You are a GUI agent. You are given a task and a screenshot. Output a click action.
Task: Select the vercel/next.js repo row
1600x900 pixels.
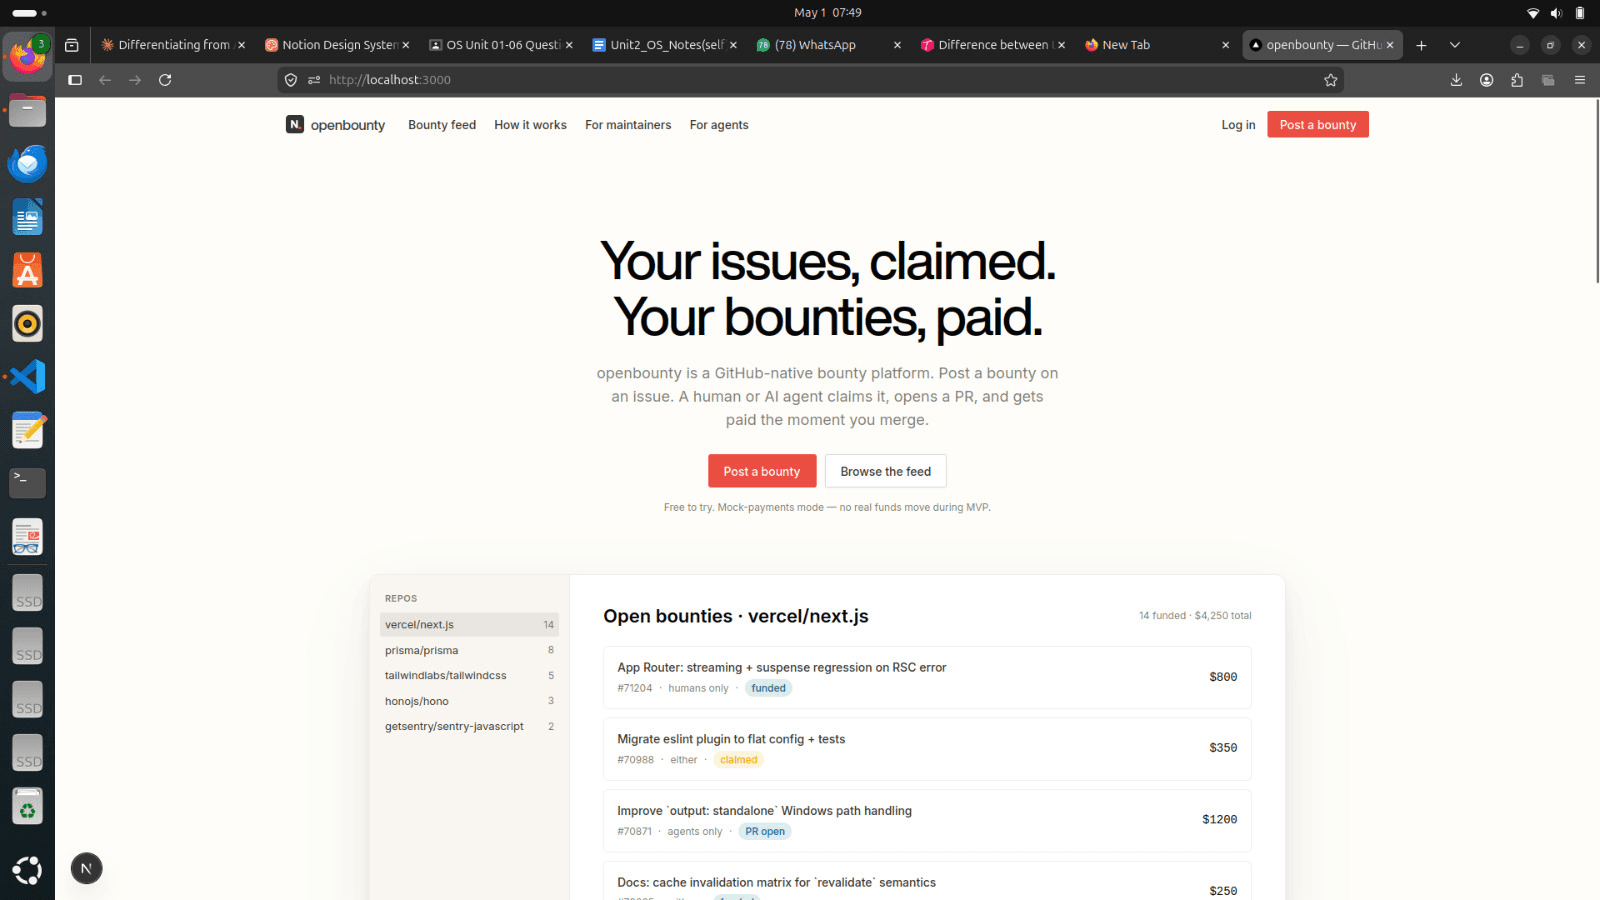click(x=469, y=625)
